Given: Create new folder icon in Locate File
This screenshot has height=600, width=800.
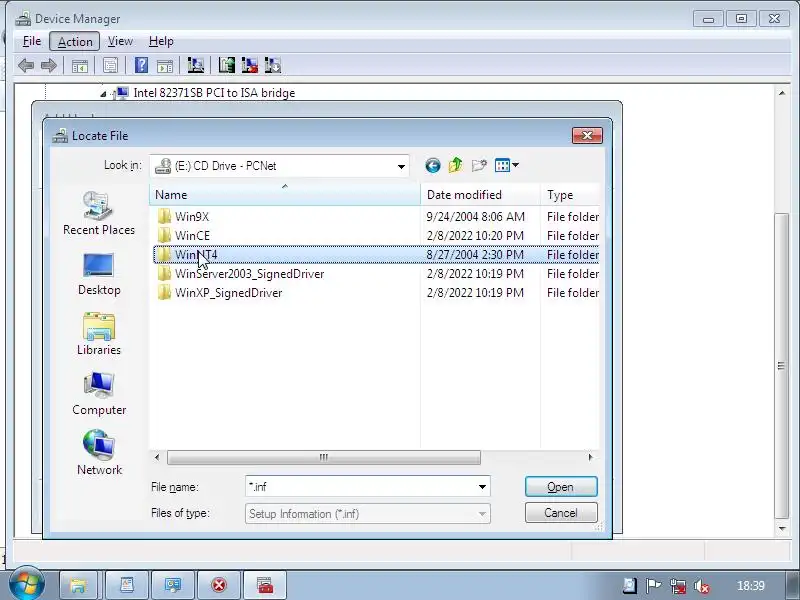Looking at the screenshot, I should pos(479,165).
